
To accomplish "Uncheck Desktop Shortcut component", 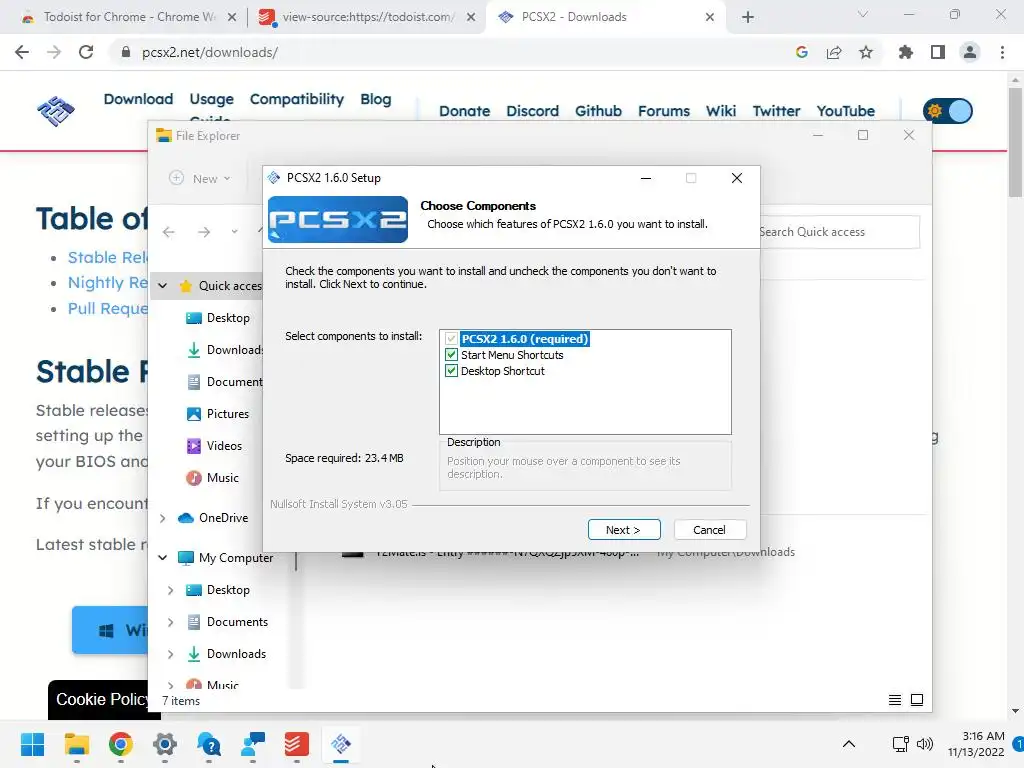I will (451, 371).
